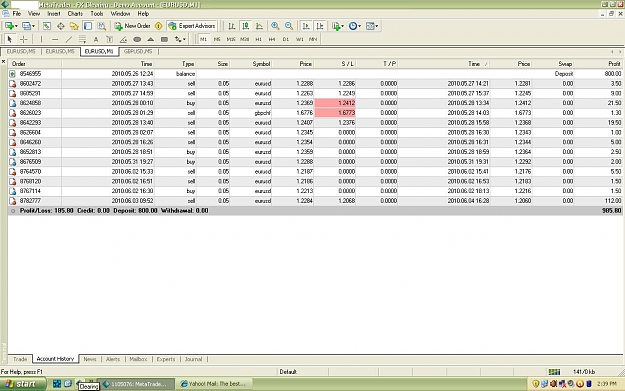
Task: Click red highlighted S/L cell 1.2412
Action: 335,103
